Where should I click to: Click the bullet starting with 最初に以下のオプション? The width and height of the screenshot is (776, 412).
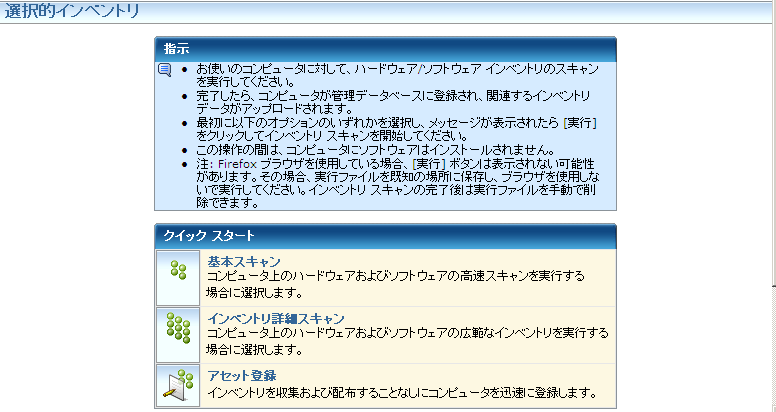(x=396, y=129)
